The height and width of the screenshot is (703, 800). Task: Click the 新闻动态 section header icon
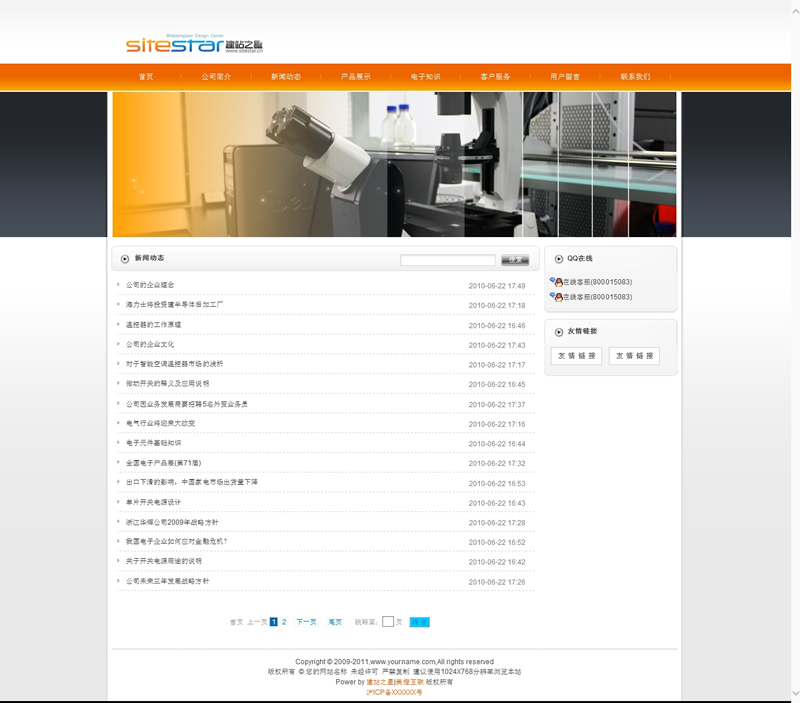pos(125,259)
